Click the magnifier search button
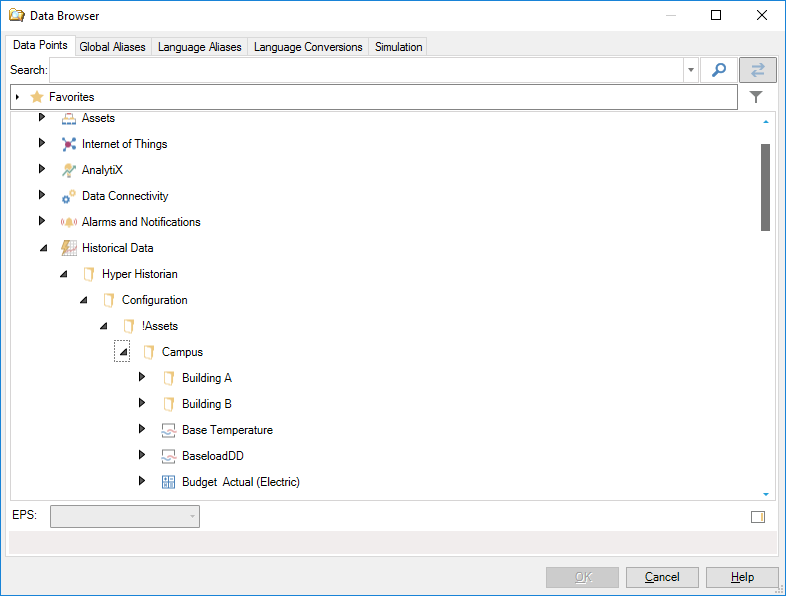 (x=718, y=70)
